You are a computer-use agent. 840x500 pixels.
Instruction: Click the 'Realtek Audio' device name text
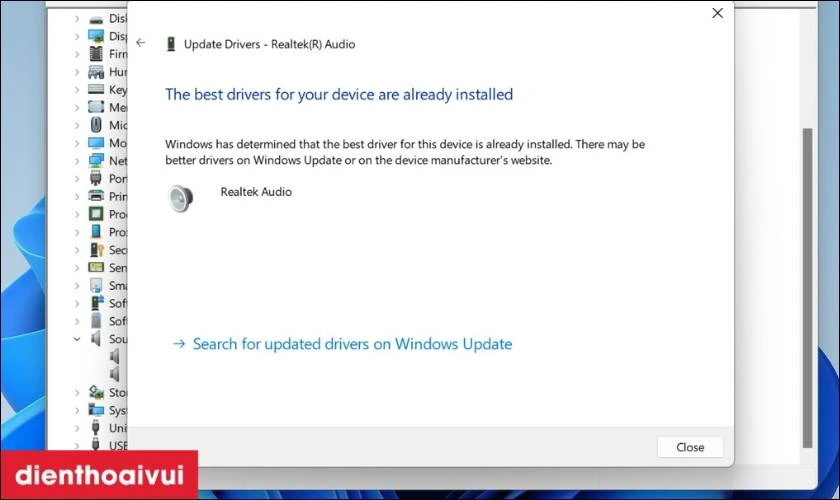(x=256, y=192)
